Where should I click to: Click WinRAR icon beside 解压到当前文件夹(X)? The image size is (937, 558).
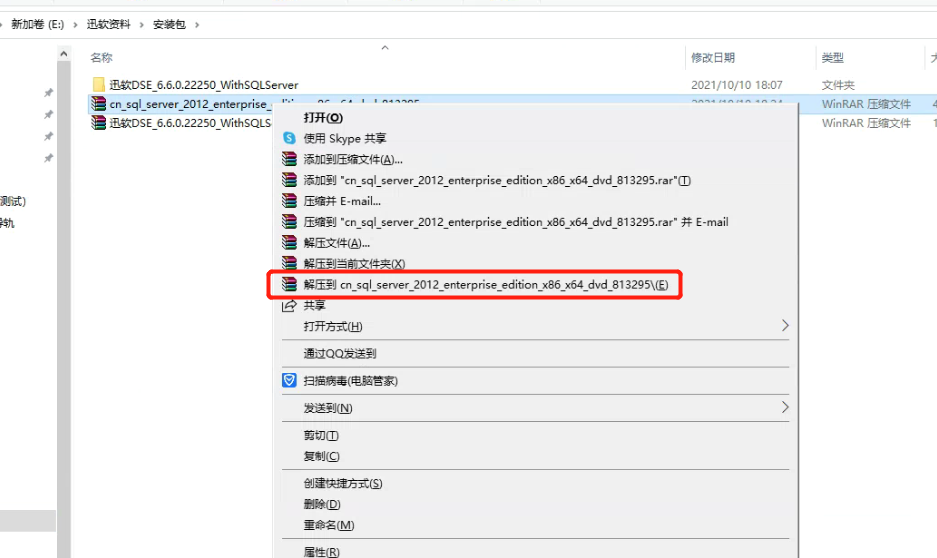(289, 263)
